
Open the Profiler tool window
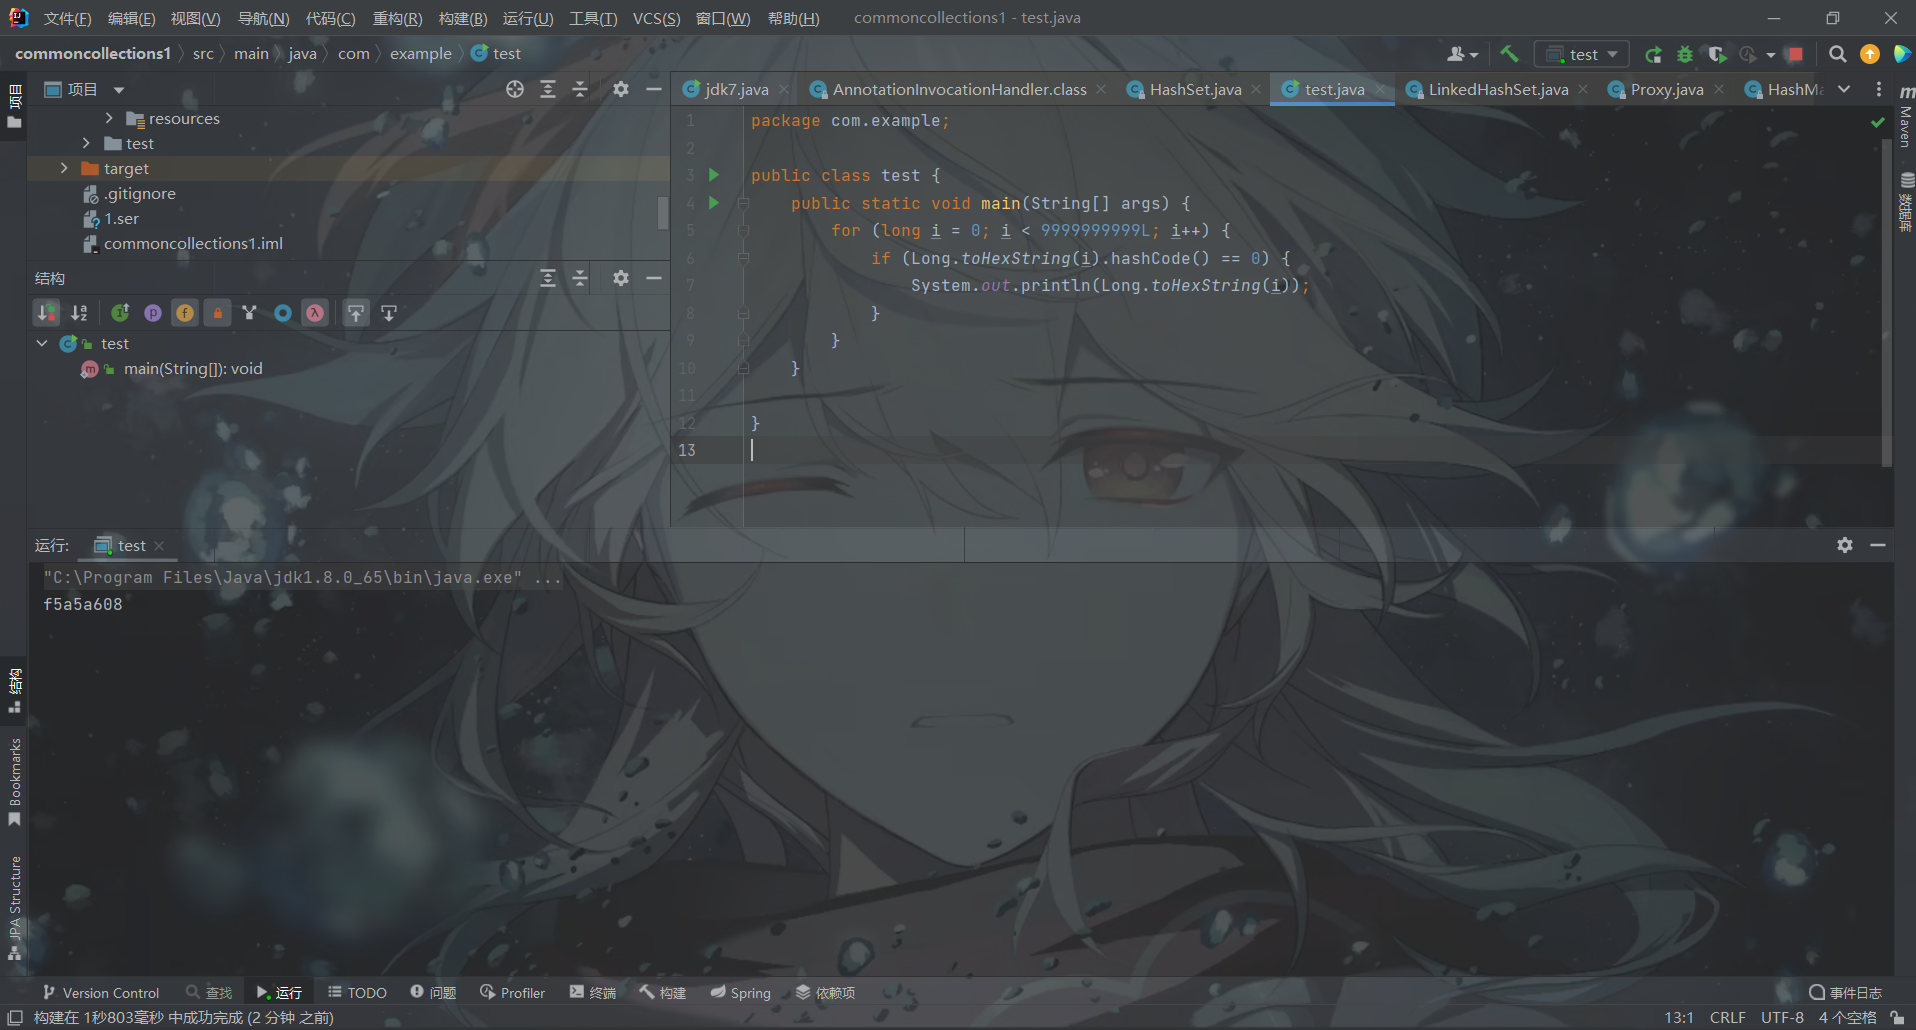pyautogui.click(x=512, y=993)
